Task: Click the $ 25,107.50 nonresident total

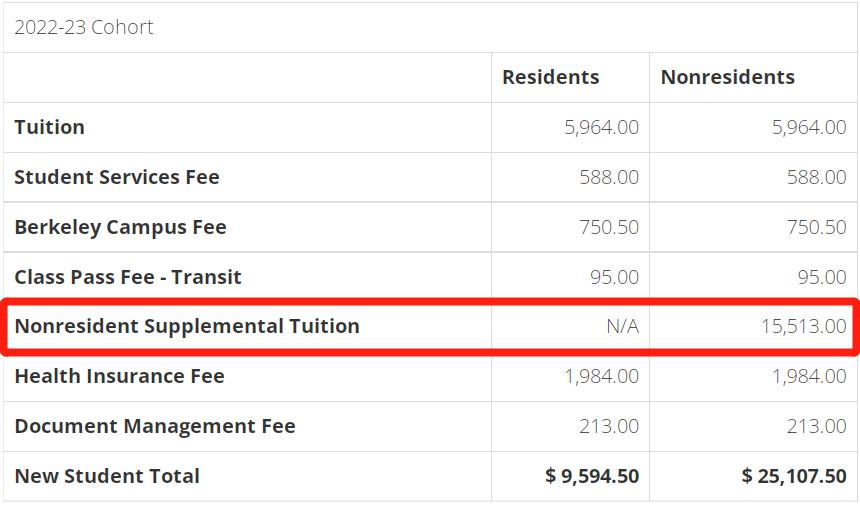Action: (x=794, y=476)
